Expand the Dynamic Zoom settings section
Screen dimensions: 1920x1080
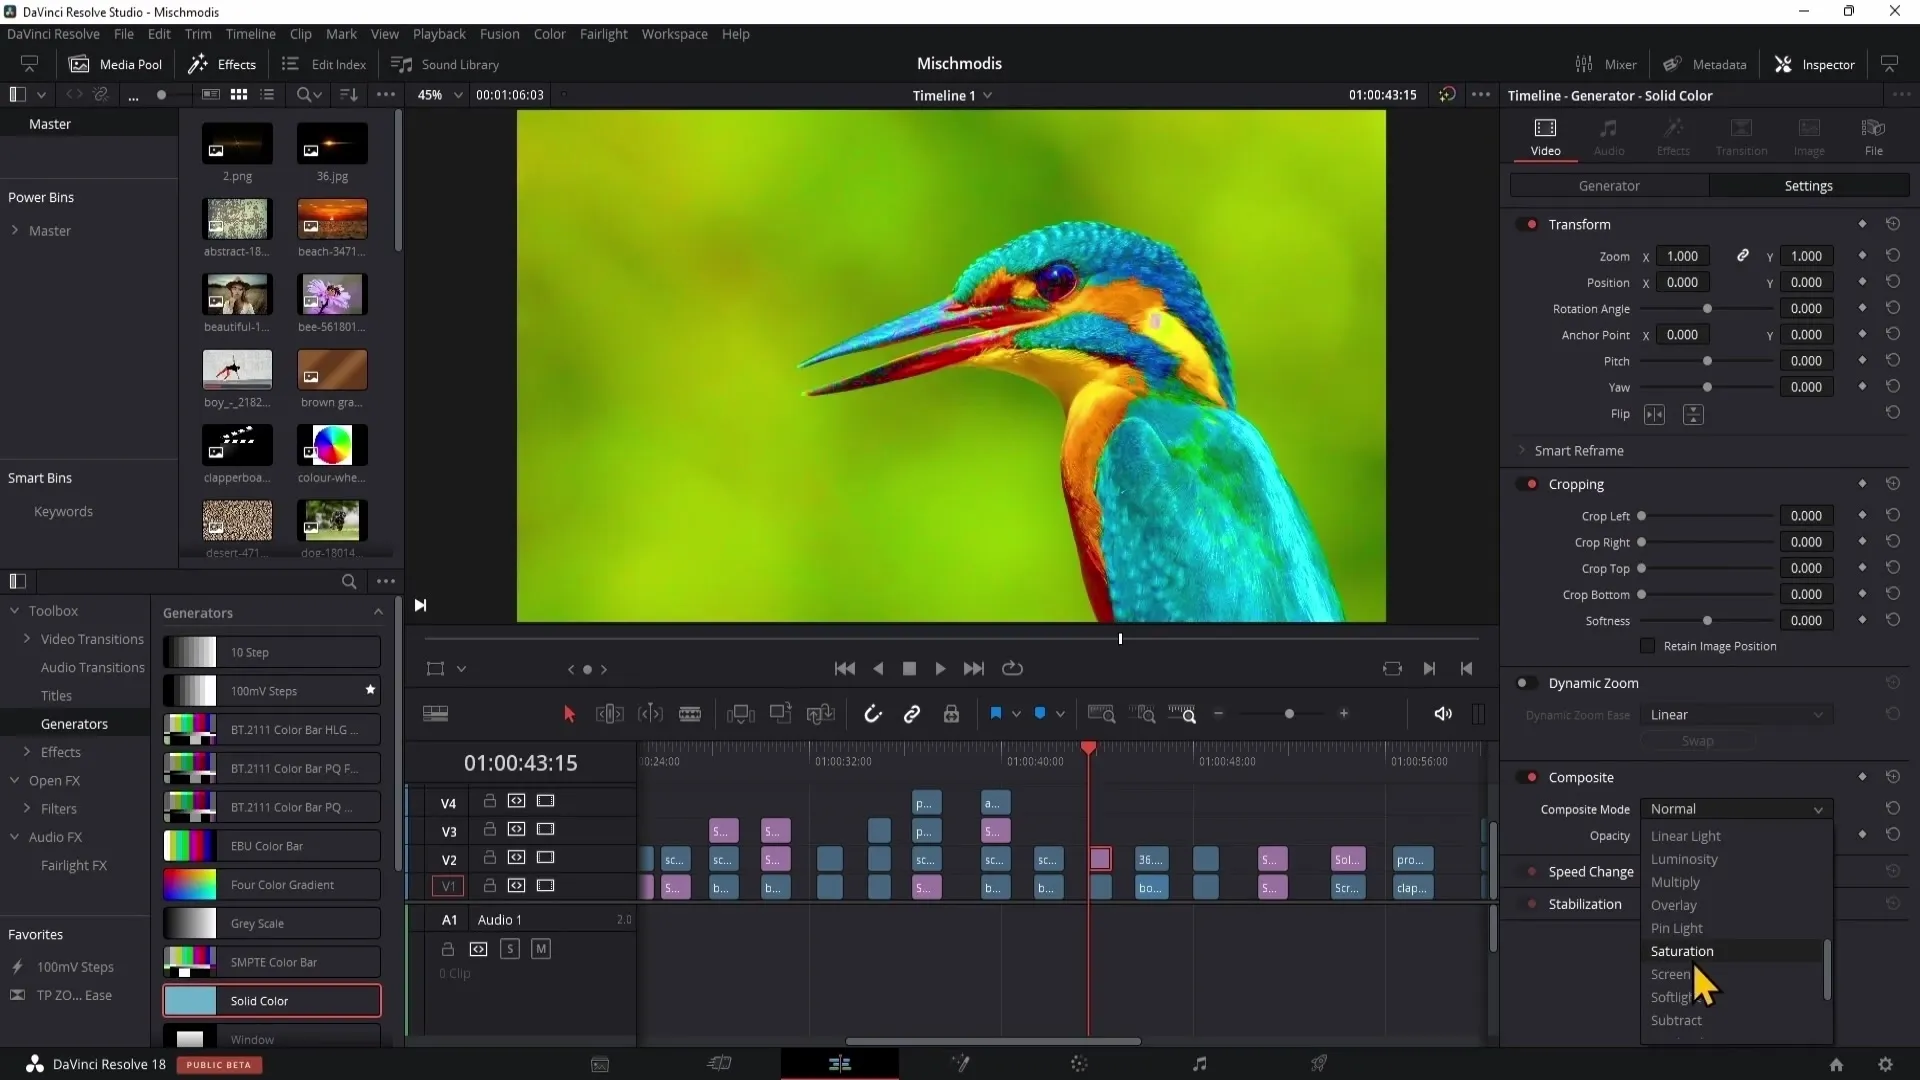pos(1594,683)
